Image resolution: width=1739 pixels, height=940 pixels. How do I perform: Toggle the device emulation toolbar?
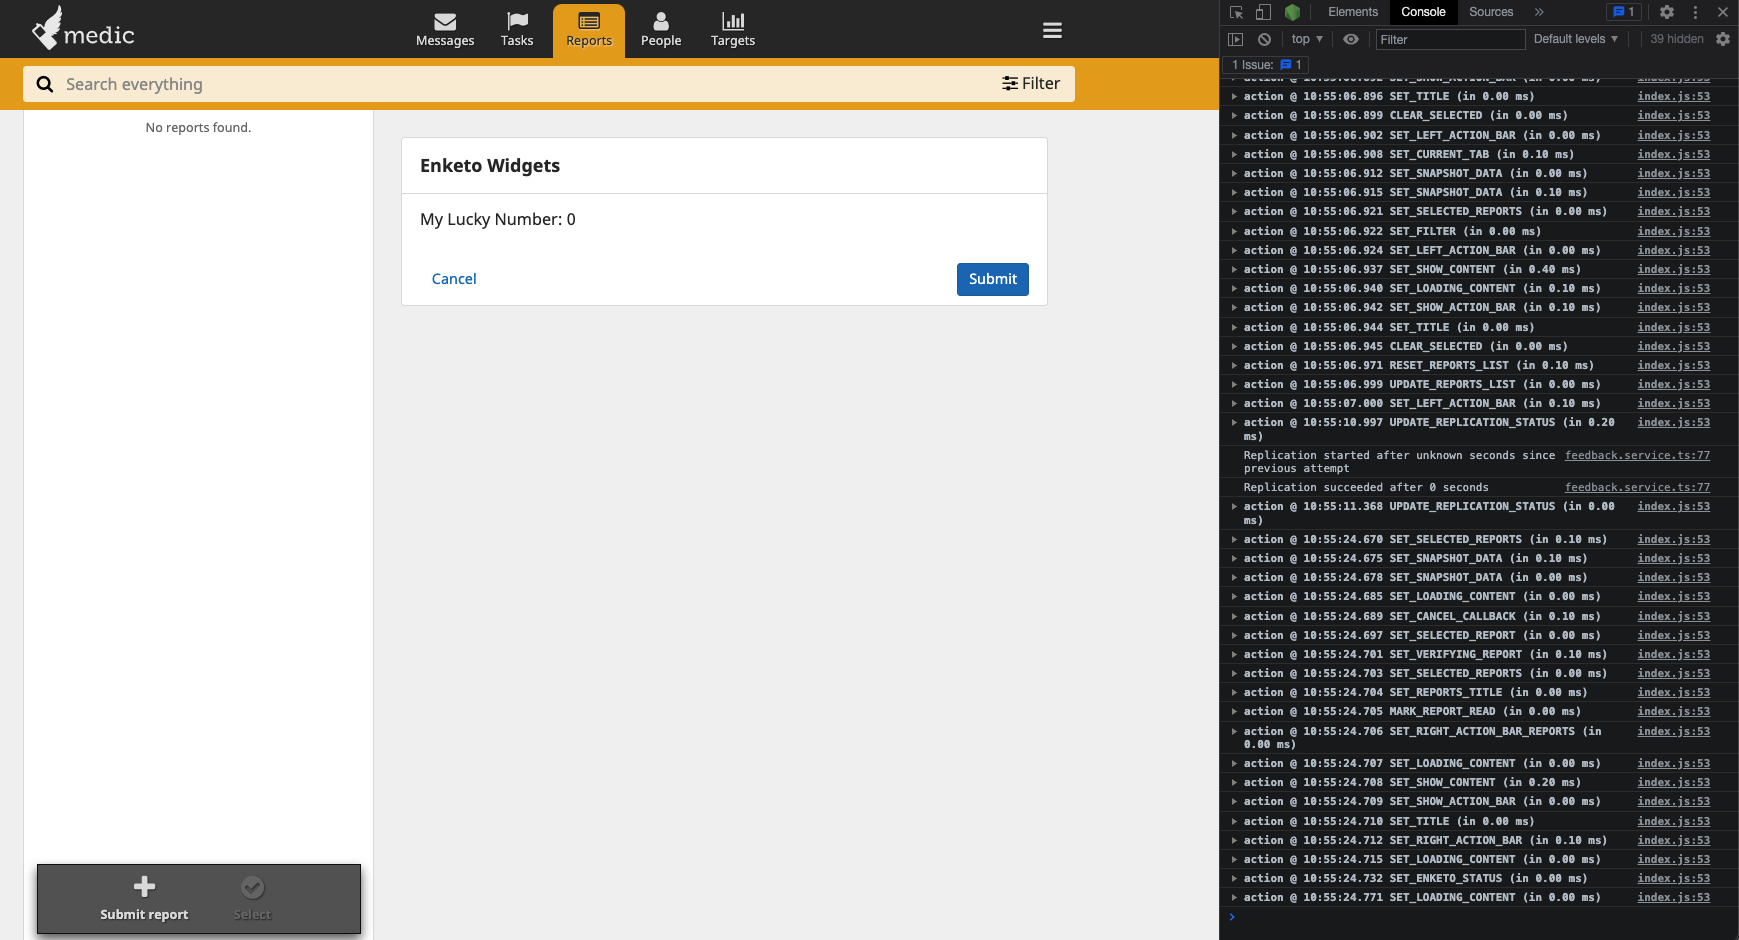pos(1261,12)
